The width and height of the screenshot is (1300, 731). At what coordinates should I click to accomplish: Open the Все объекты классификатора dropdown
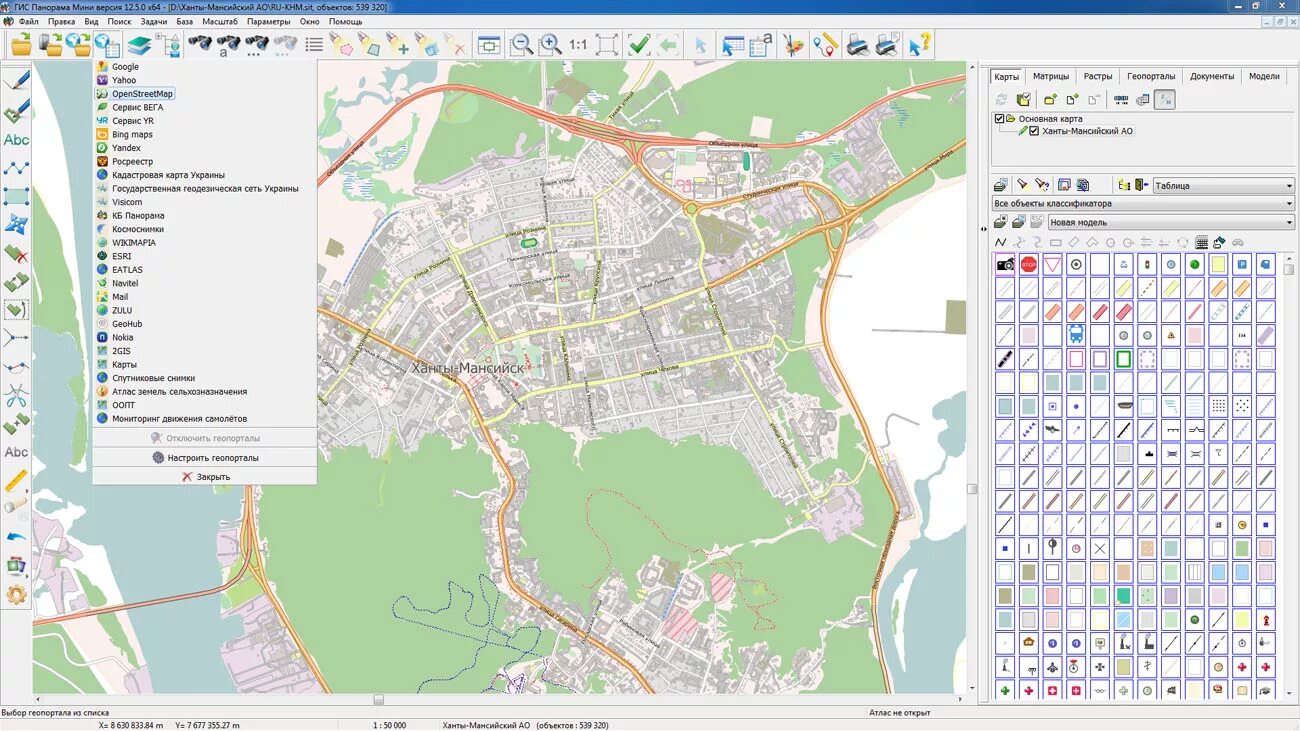click(1143, 203)
